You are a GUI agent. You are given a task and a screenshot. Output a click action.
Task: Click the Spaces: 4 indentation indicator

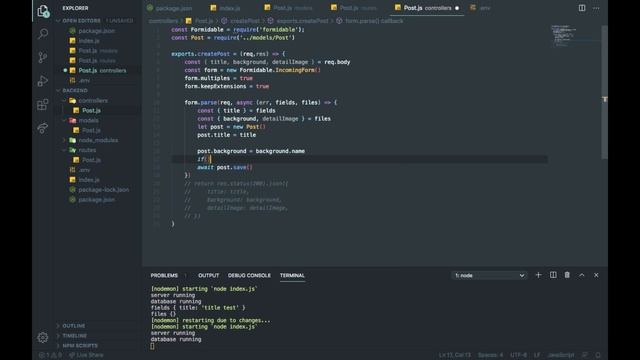490,355
